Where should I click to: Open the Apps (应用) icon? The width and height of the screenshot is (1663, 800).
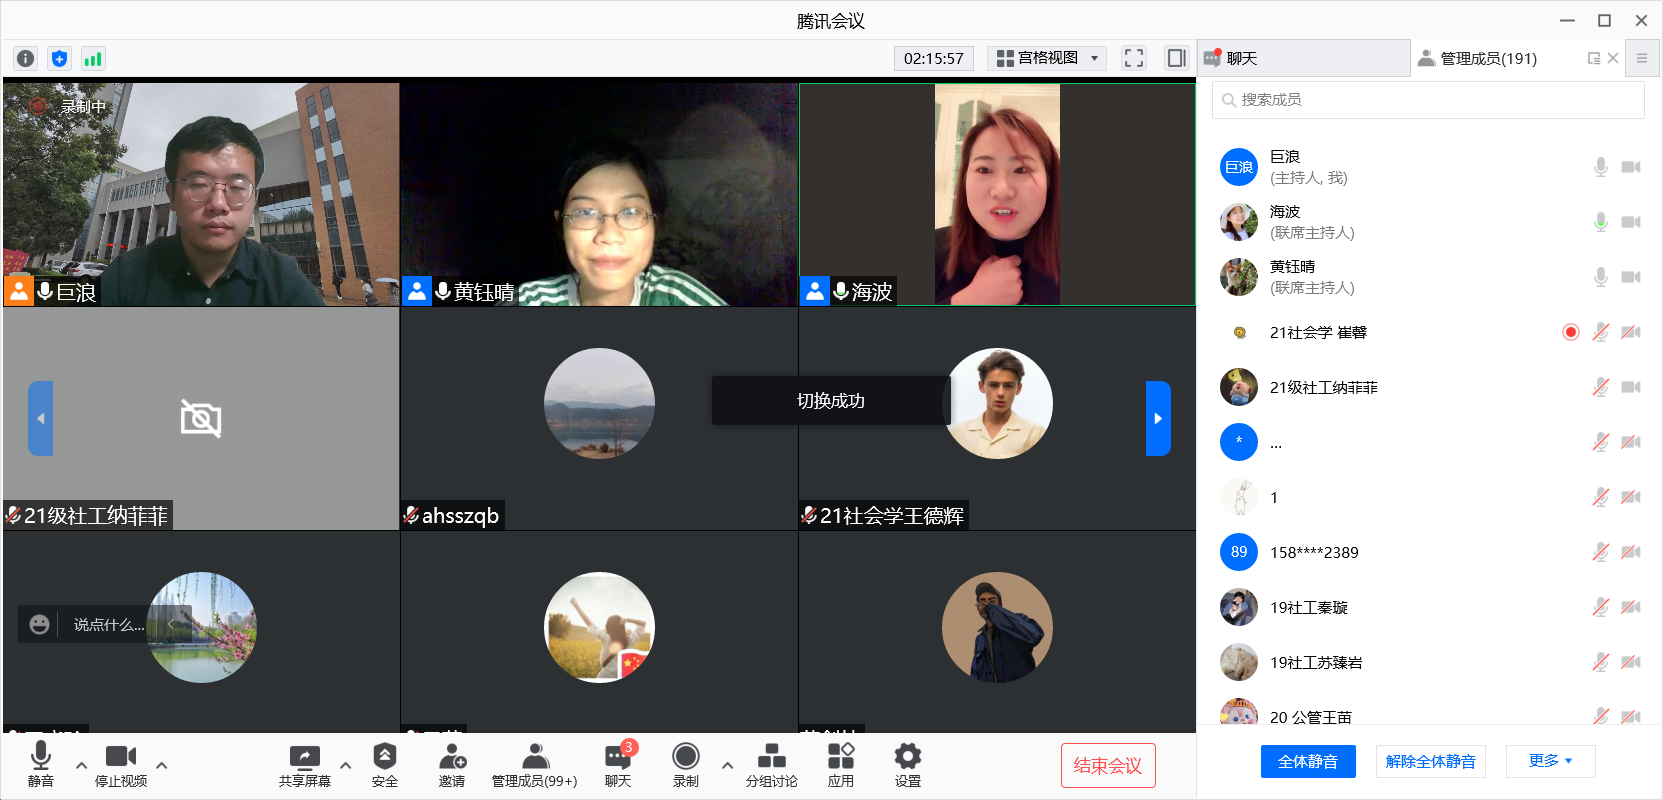(x=840, y=765)
